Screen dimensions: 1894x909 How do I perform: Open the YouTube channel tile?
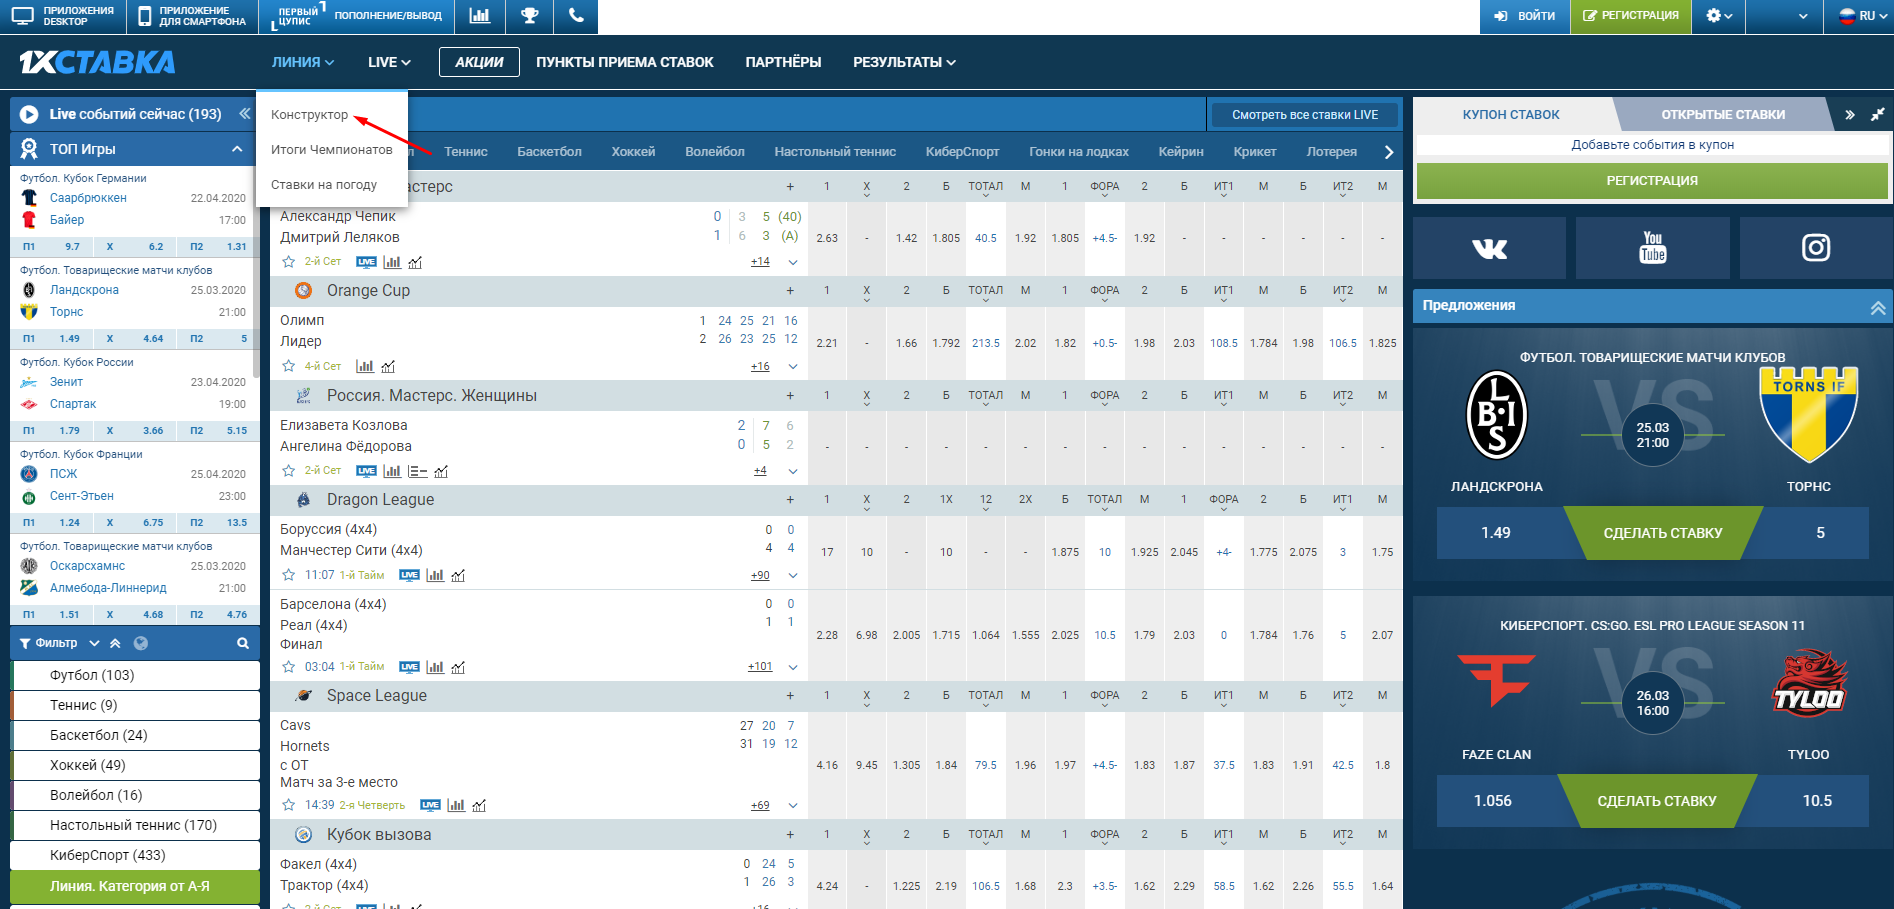click(x=1652, y=248)
